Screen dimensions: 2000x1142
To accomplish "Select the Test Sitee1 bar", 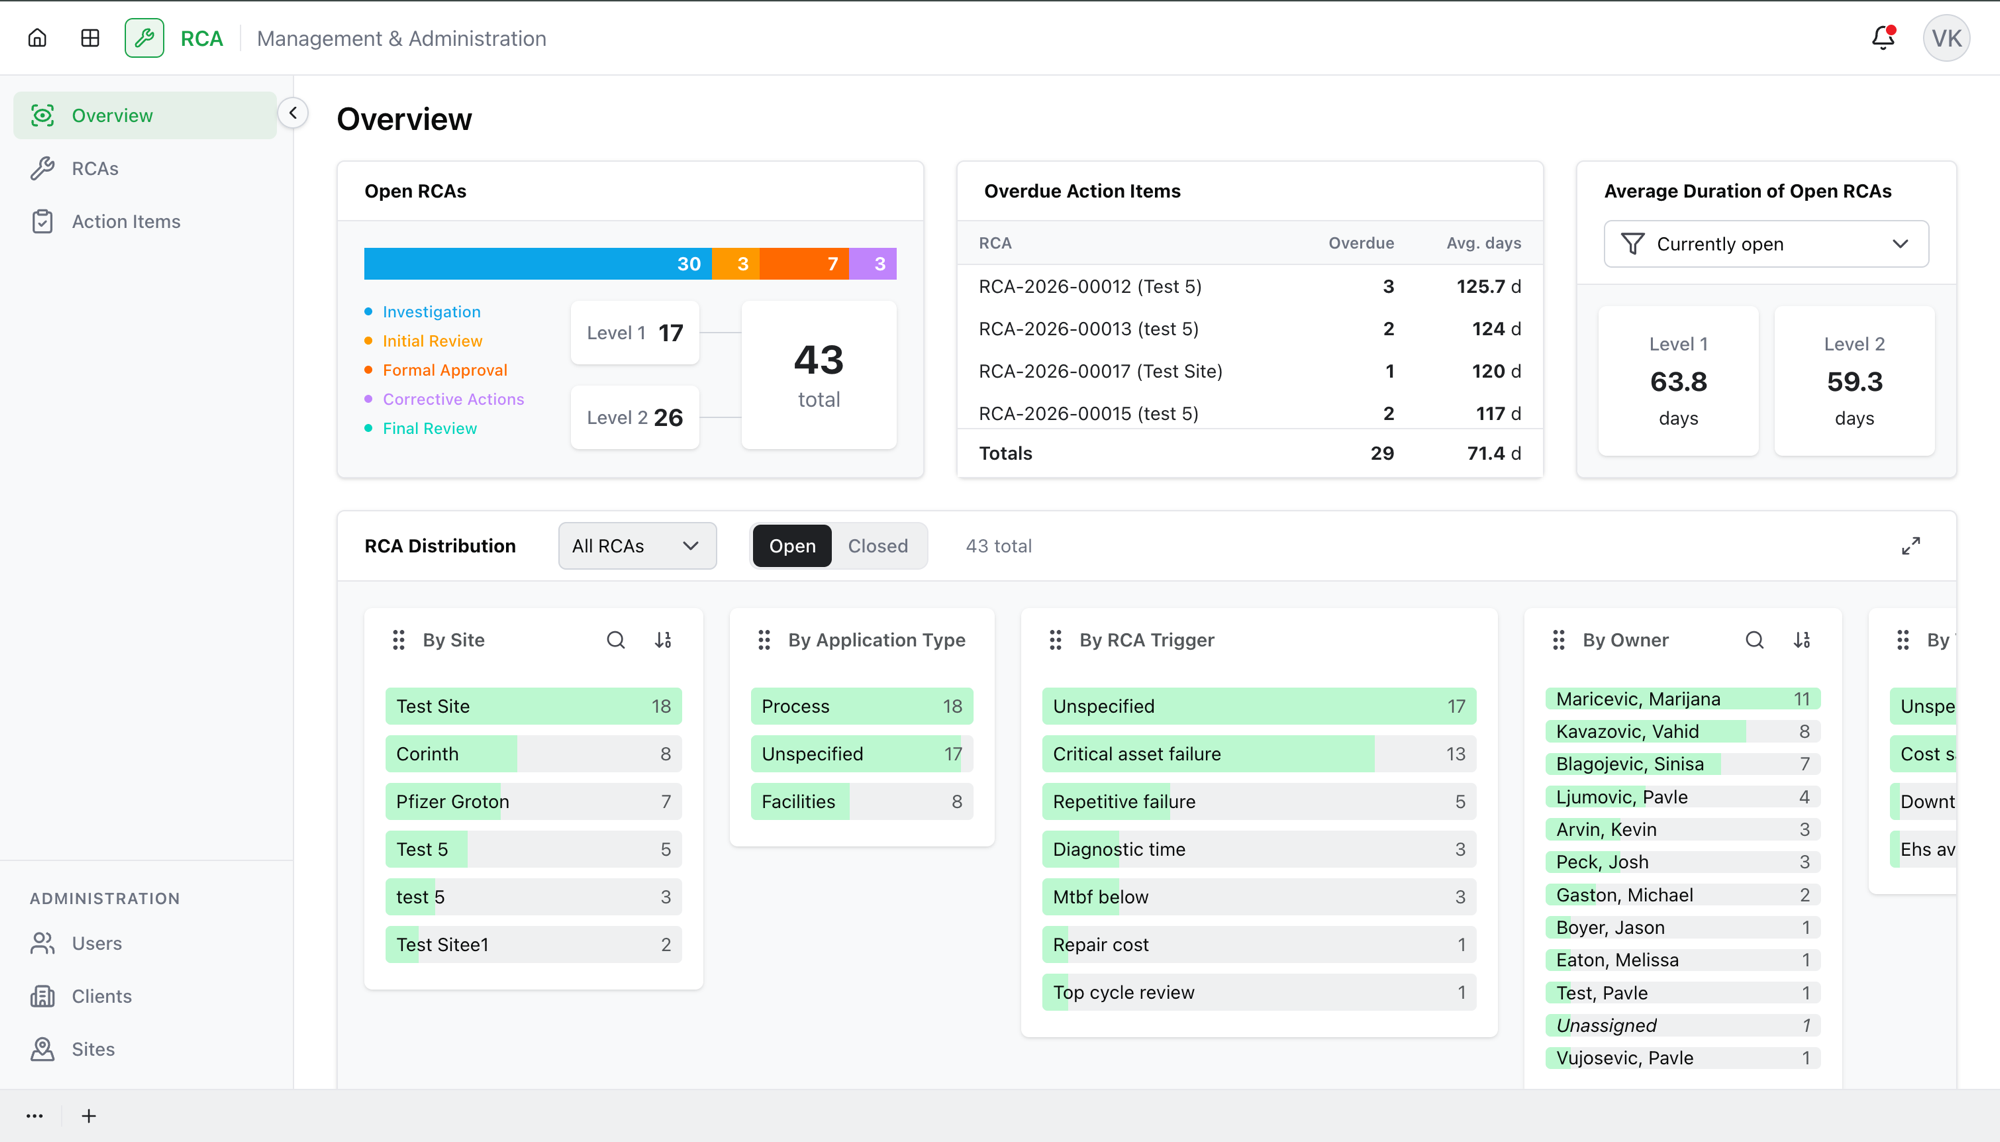I will coord(533,944).
